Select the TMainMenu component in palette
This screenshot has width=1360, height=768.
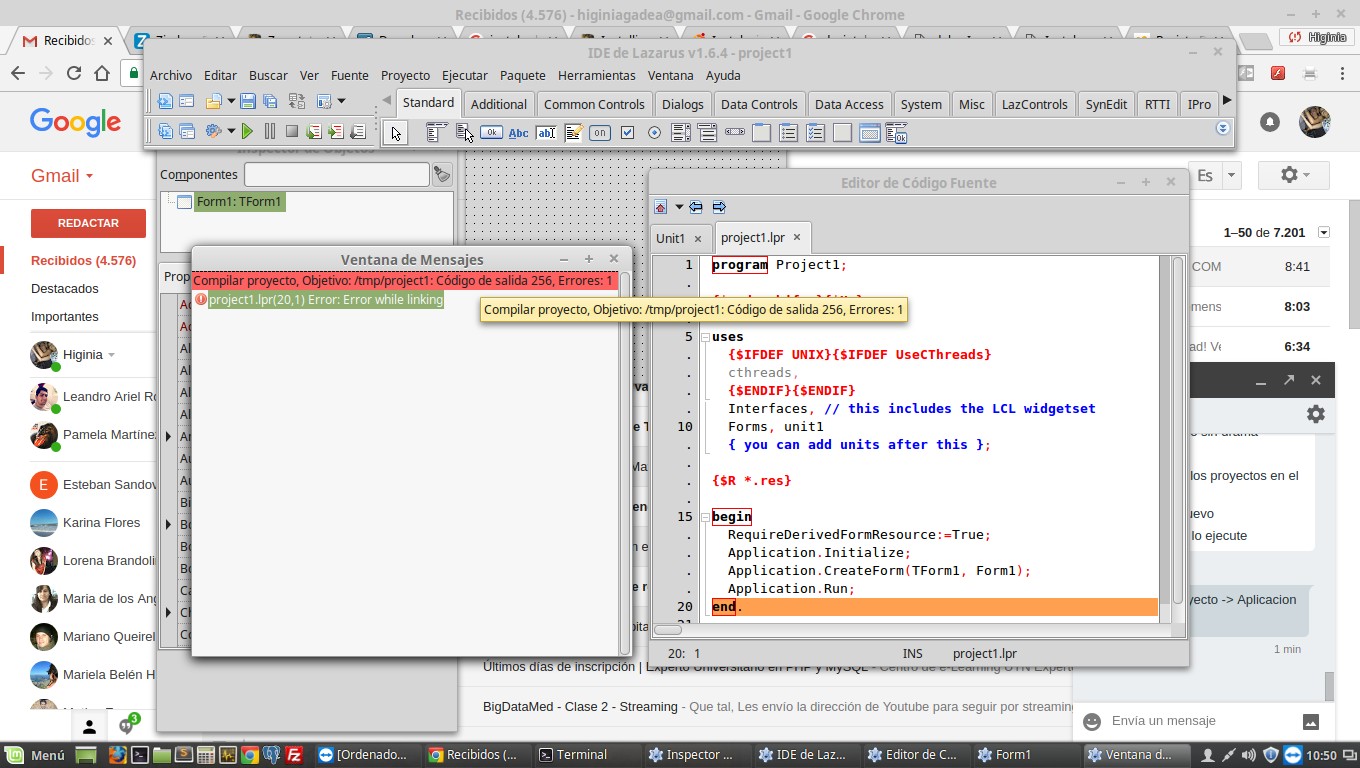pyautogui.click(x=436, y=132)
